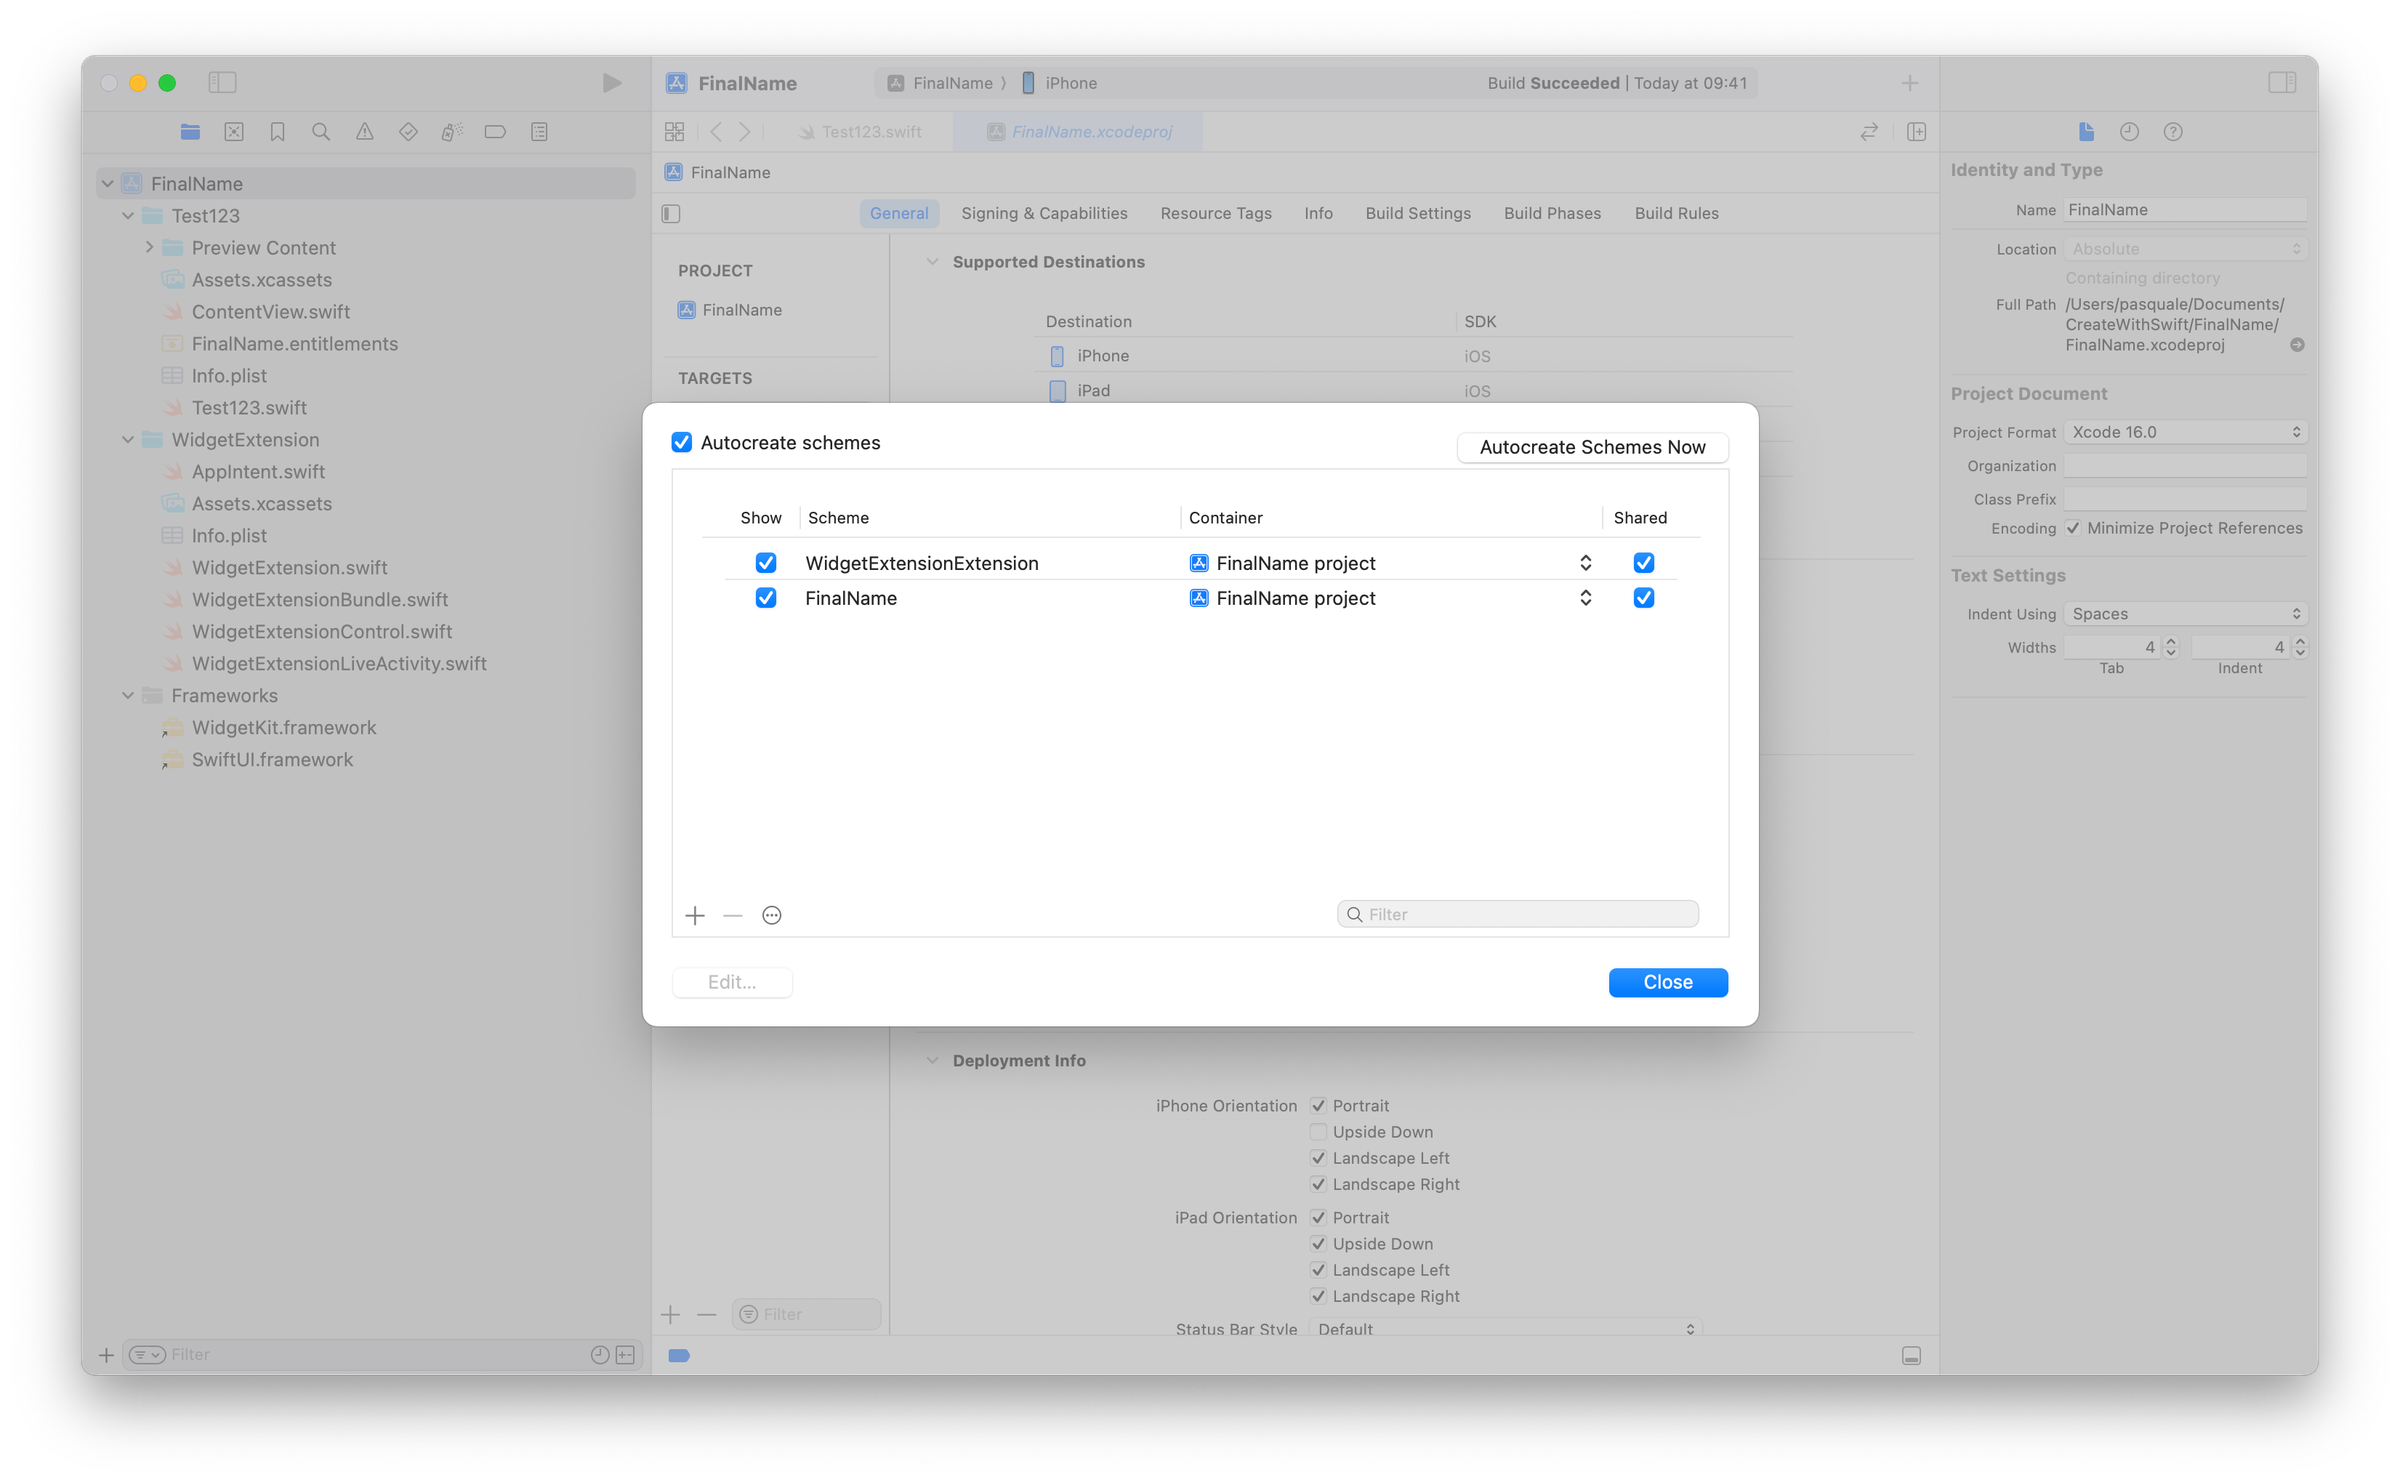Collapse the WidgetExtension group
Image resolution: width=2400 pixels, height=1483 pixels.
(x=128, y=439)
